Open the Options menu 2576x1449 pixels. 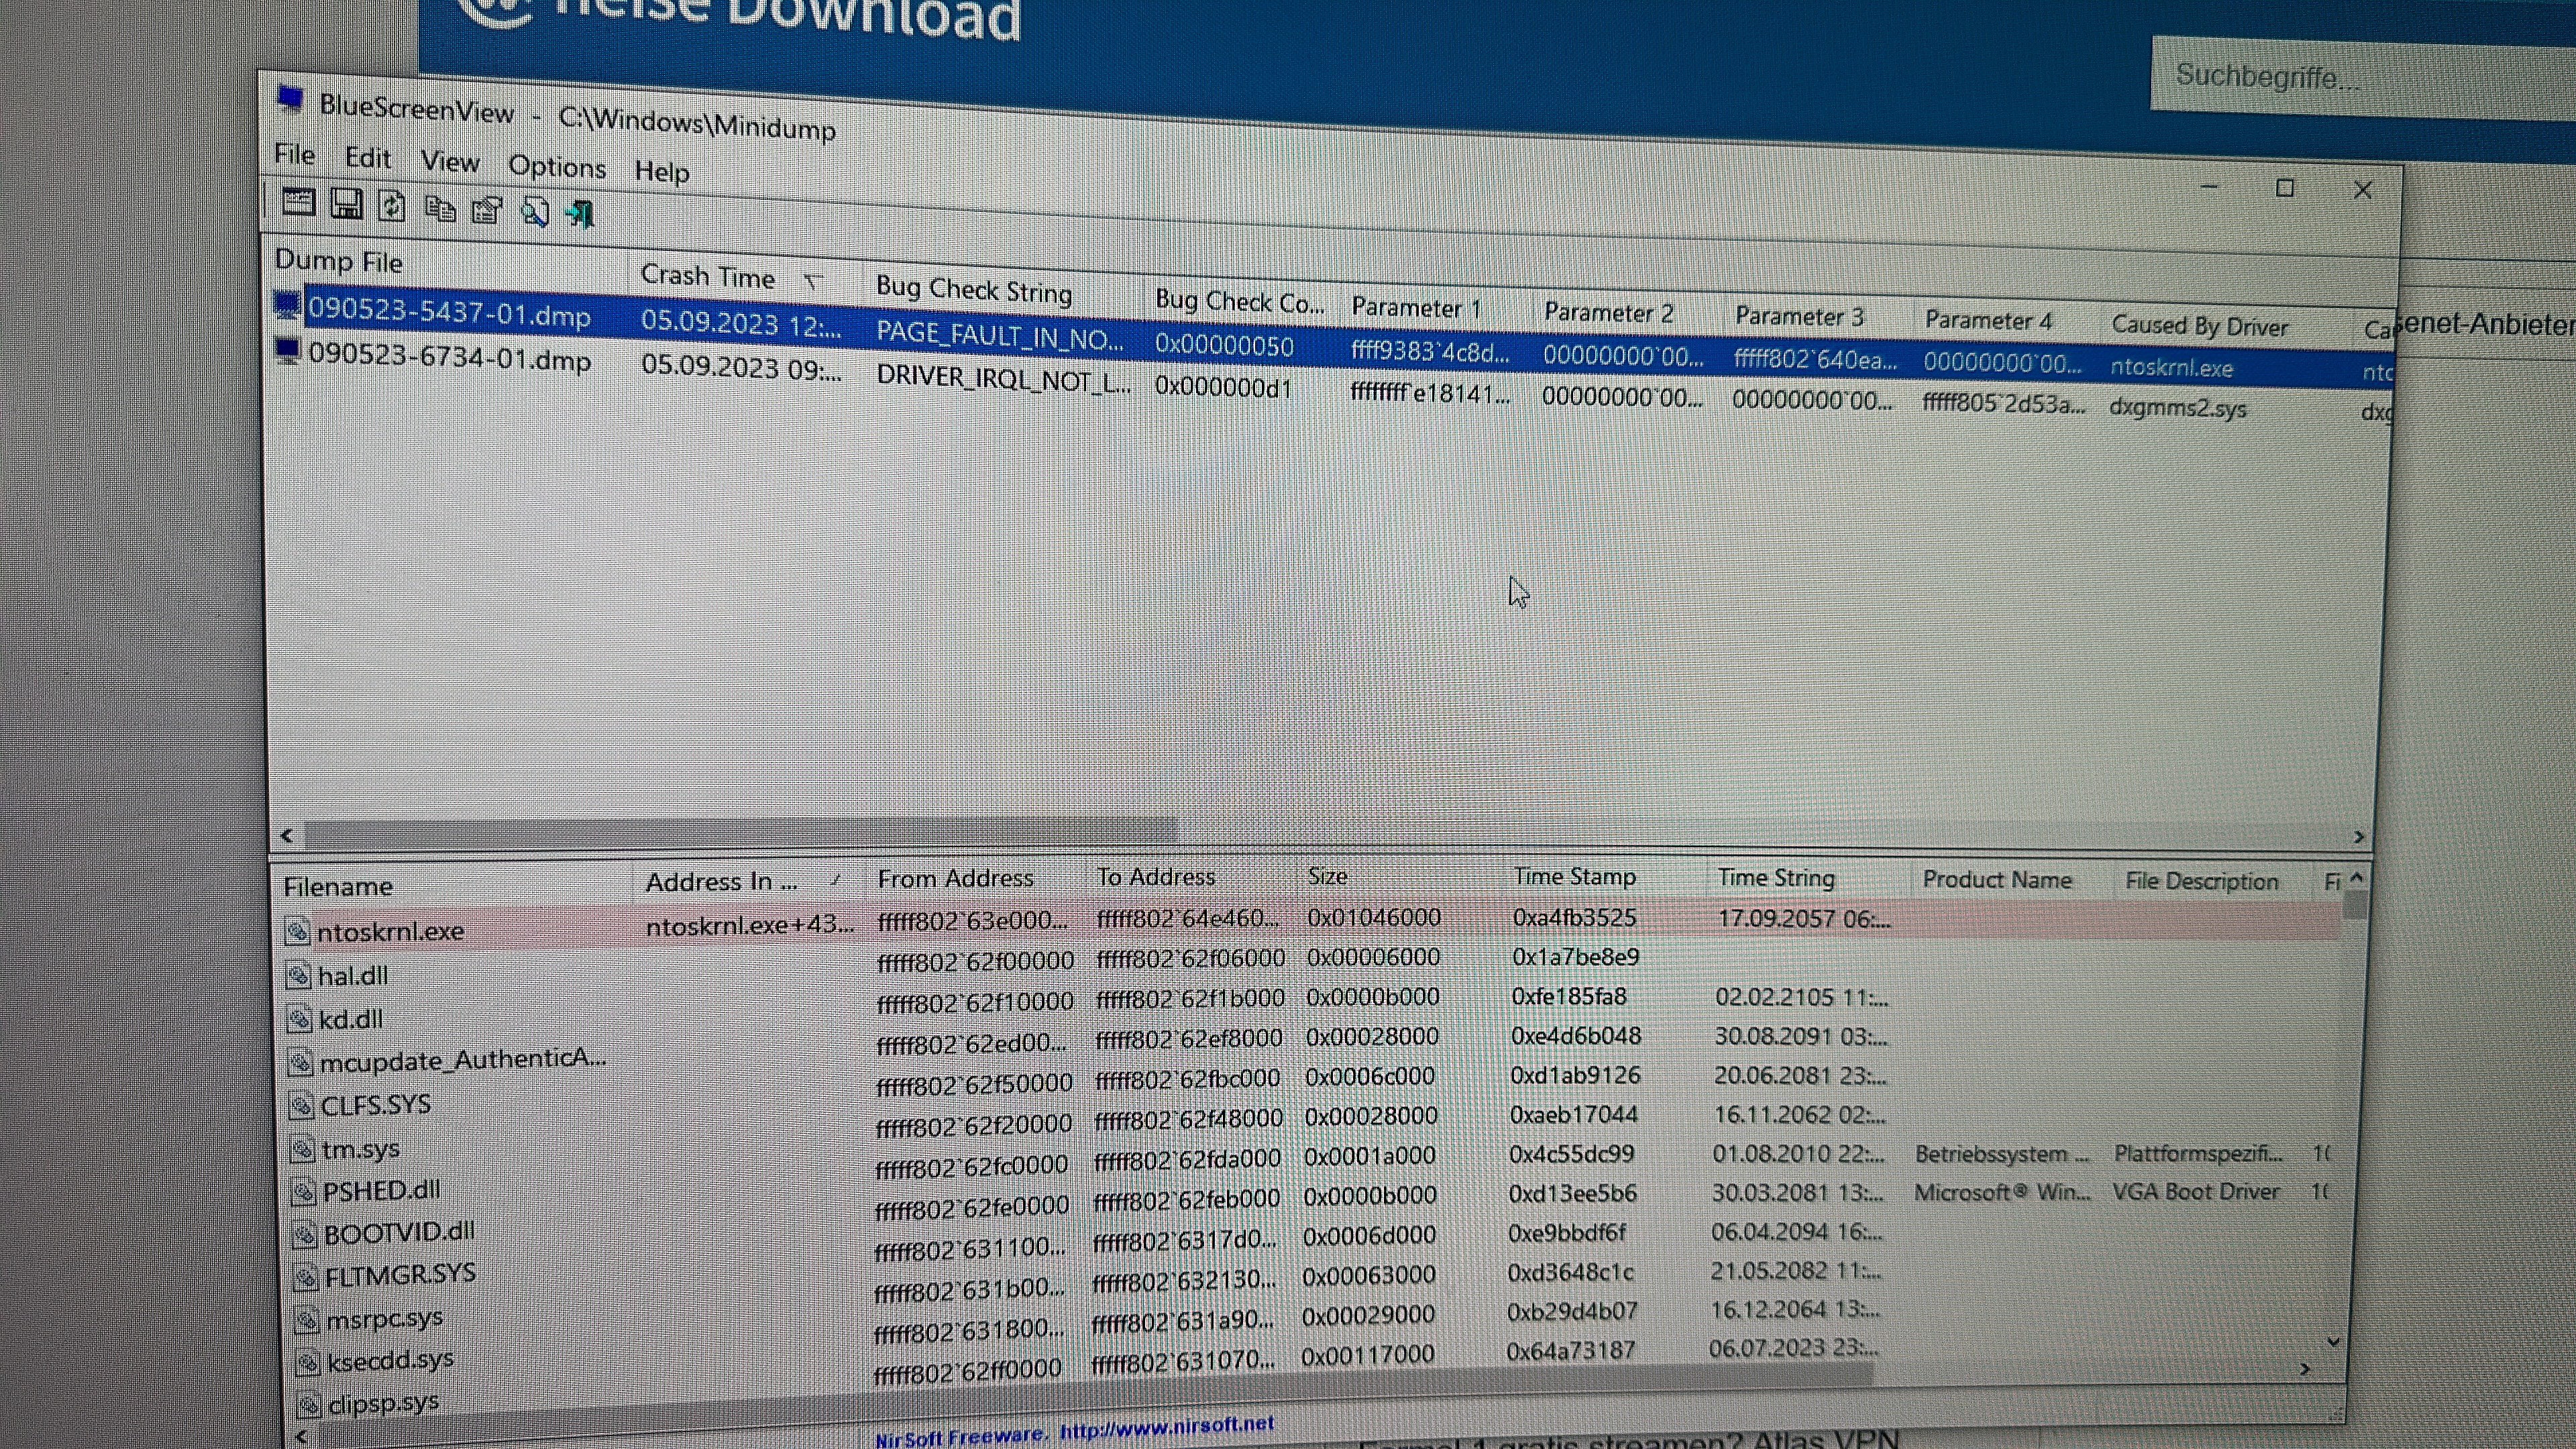click(x=556, y=167)
